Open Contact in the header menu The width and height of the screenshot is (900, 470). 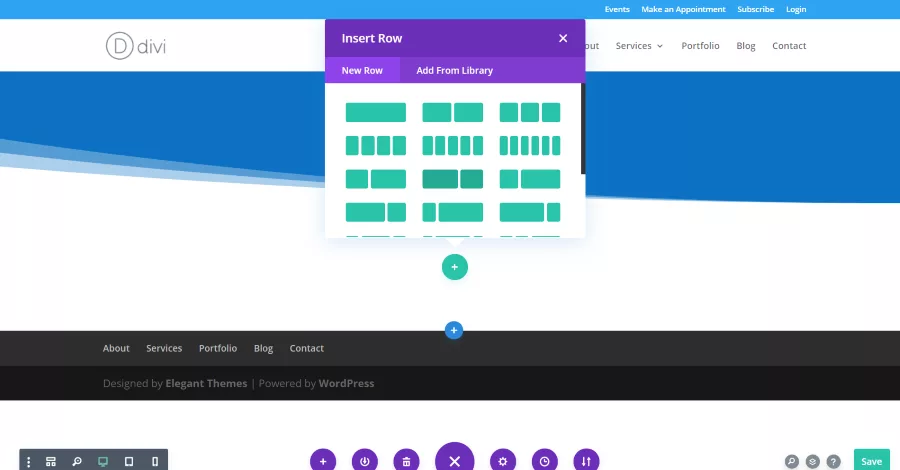coord(789,45)
